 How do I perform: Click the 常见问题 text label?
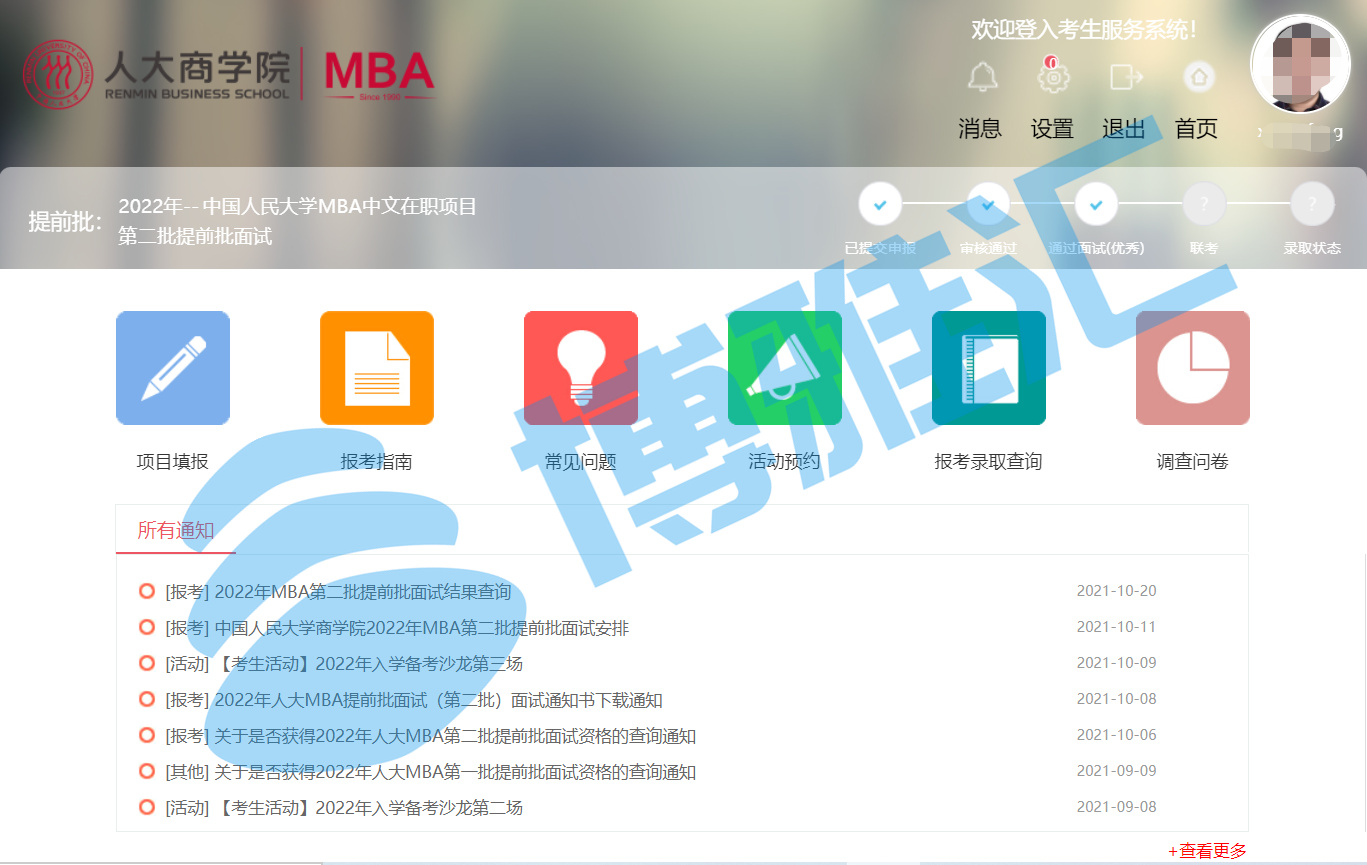pyautogui.click(x=581, y=462)
